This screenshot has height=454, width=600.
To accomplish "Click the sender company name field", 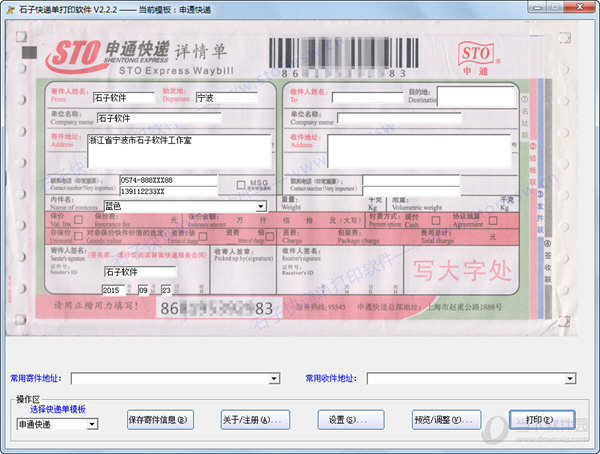I will (159, 118).
